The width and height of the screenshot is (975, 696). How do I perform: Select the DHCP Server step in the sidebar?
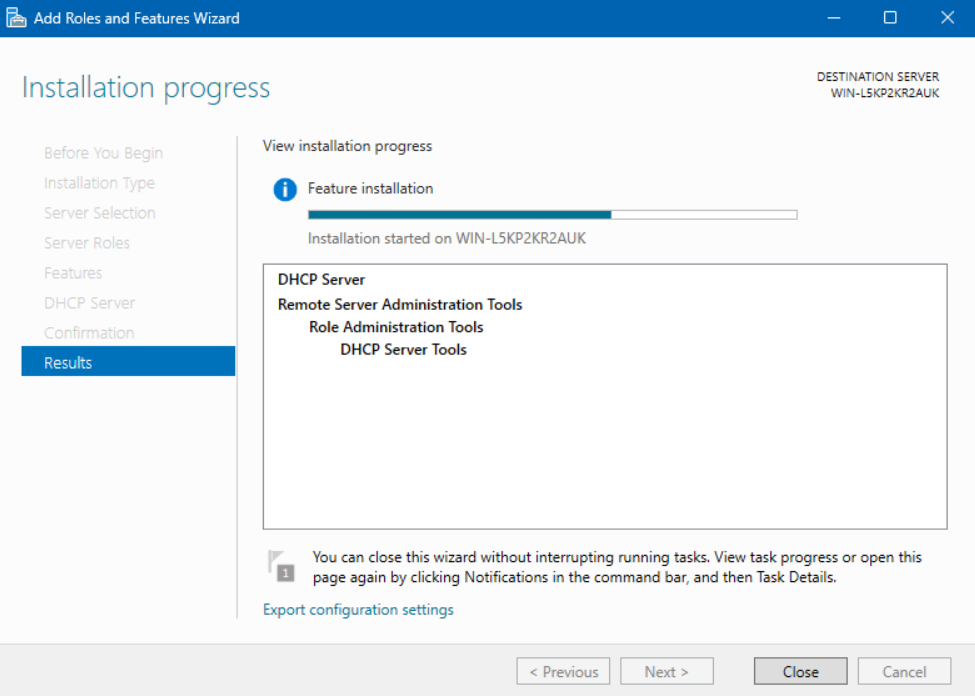click(90, 303)
